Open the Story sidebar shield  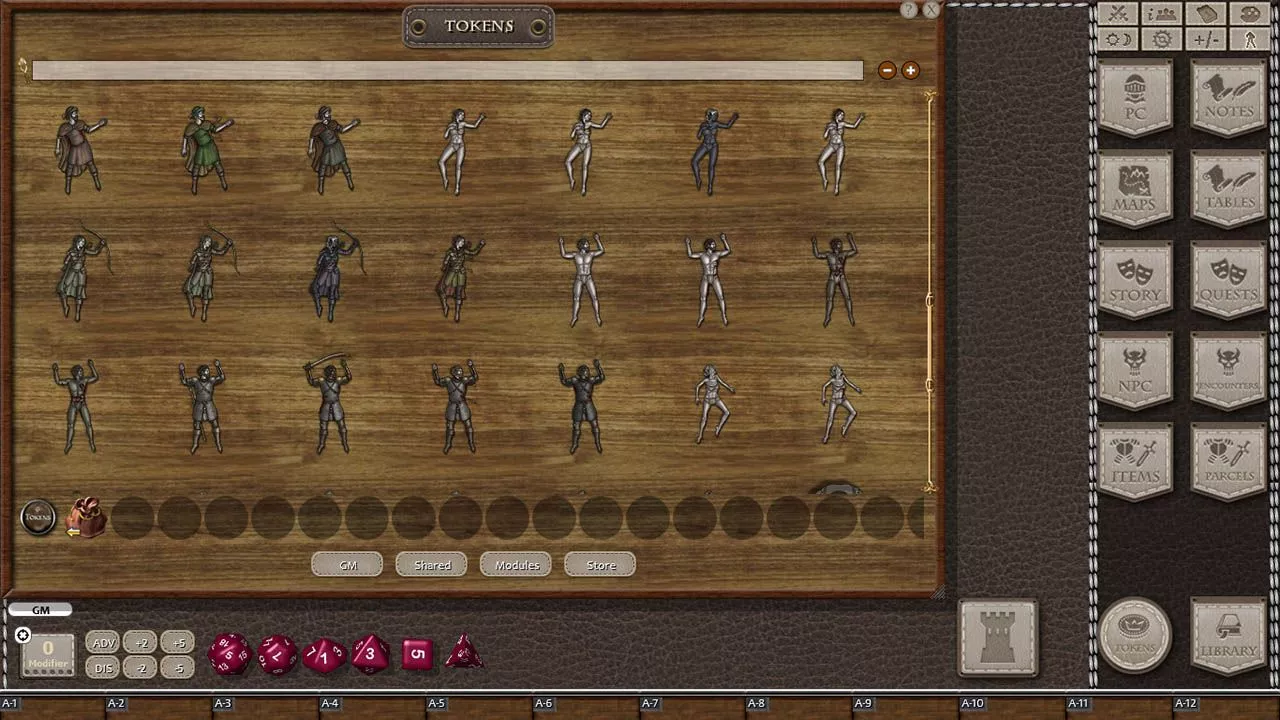pyautogui.click(x=1135, y=280)
